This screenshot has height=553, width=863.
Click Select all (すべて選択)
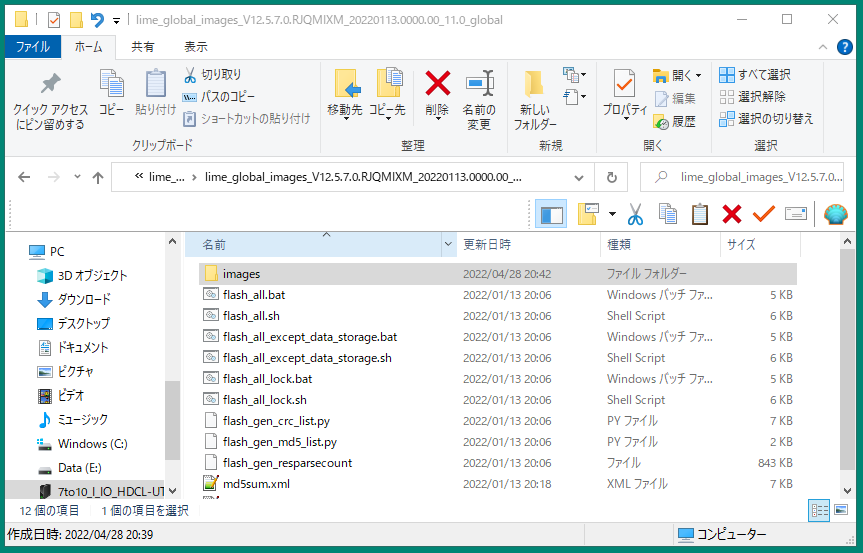(x=755, y=74)
